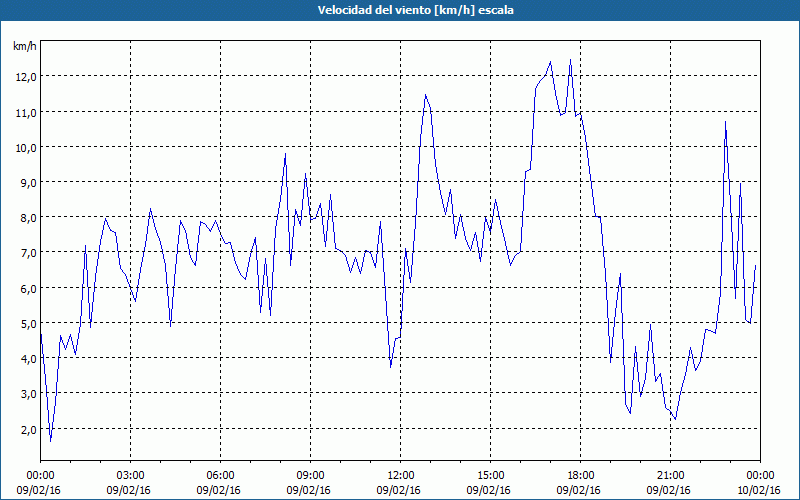
Task: Click the chart title 'Velocidad del viento [km/h] escala'
Action: click(x=415, y=10)
